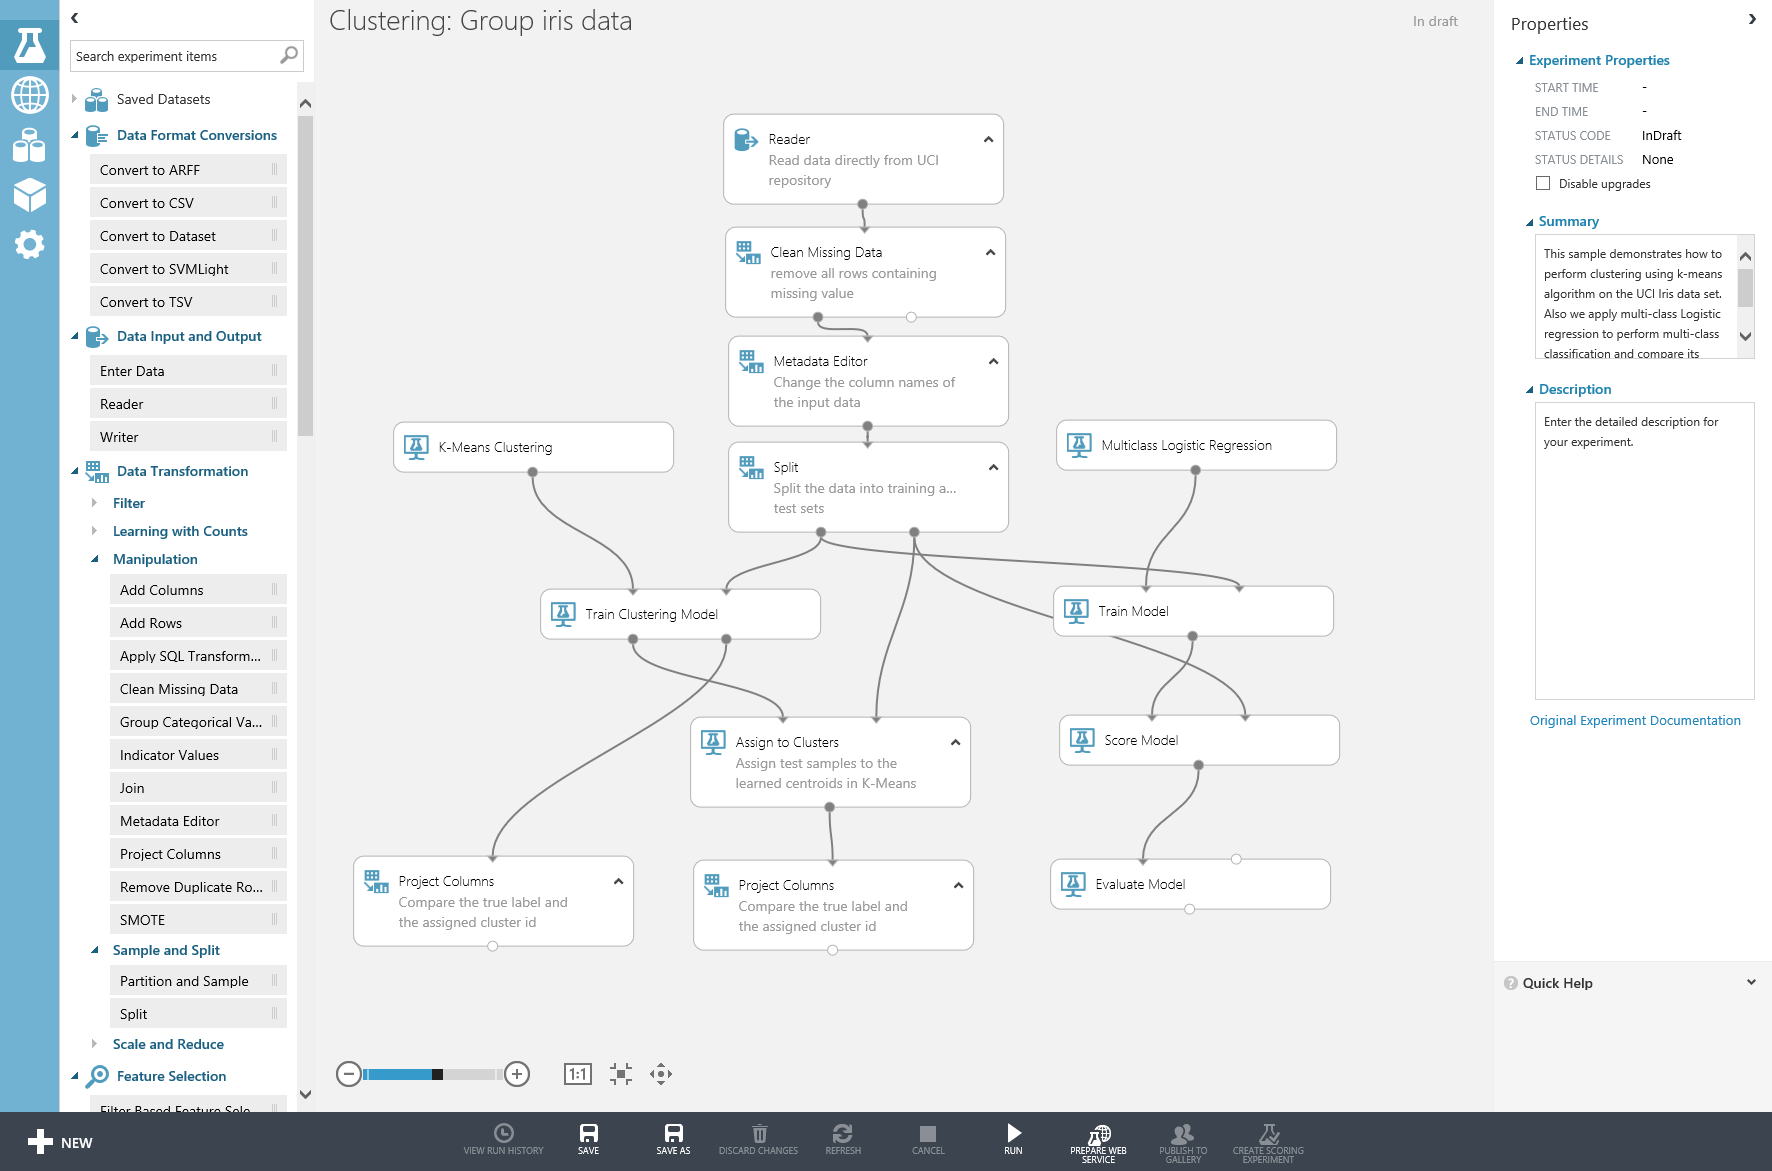Click the zoom to actual size 1:1 icon

577,1074
